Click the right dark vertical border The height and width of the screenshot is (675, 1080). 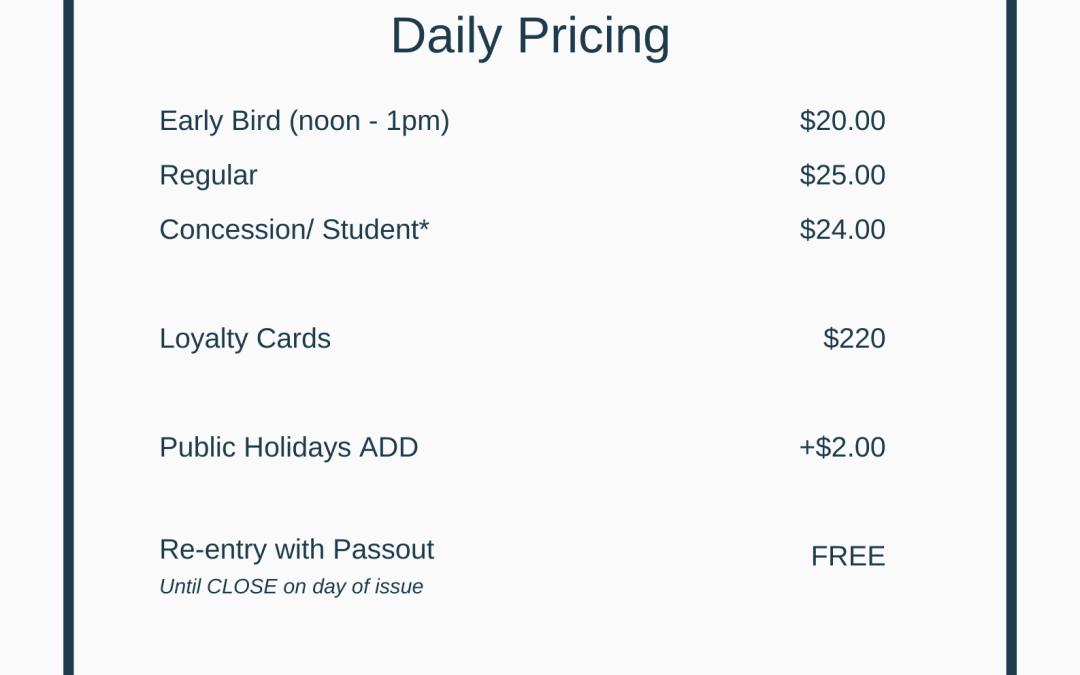coord(1011,340)
